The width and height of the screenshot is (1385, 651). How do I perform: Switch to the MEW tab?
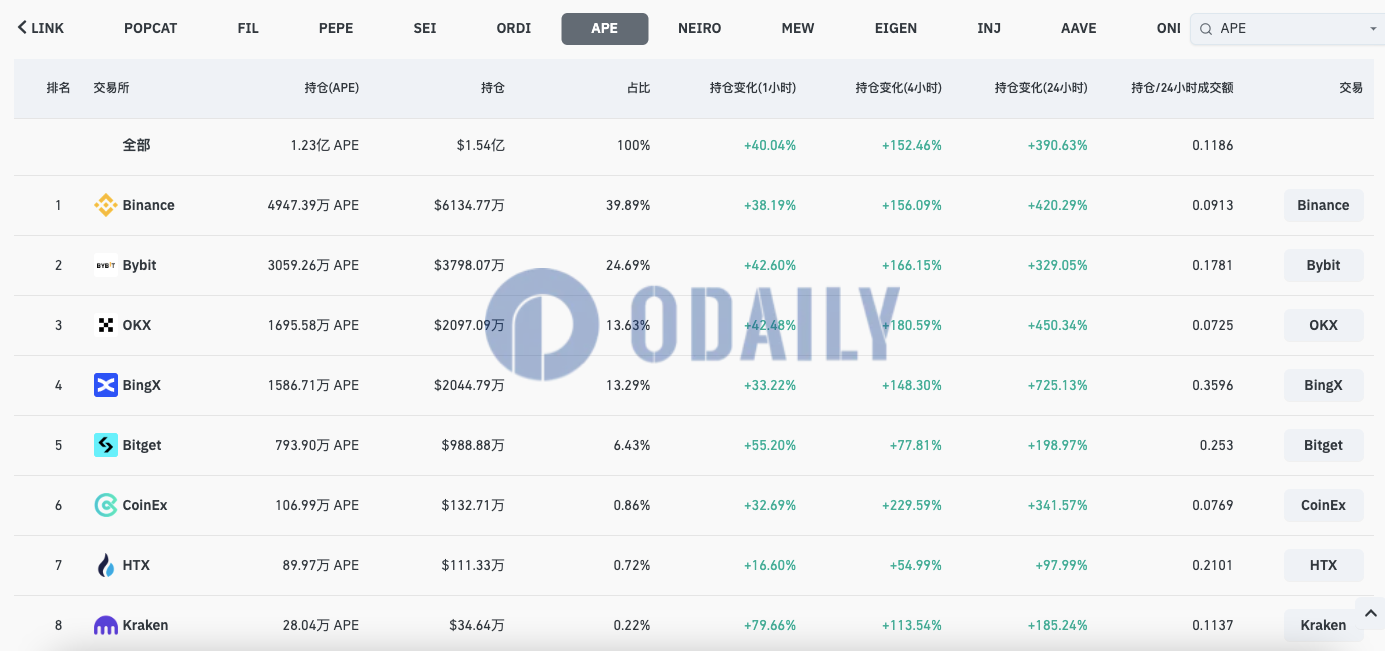[798, 28]
